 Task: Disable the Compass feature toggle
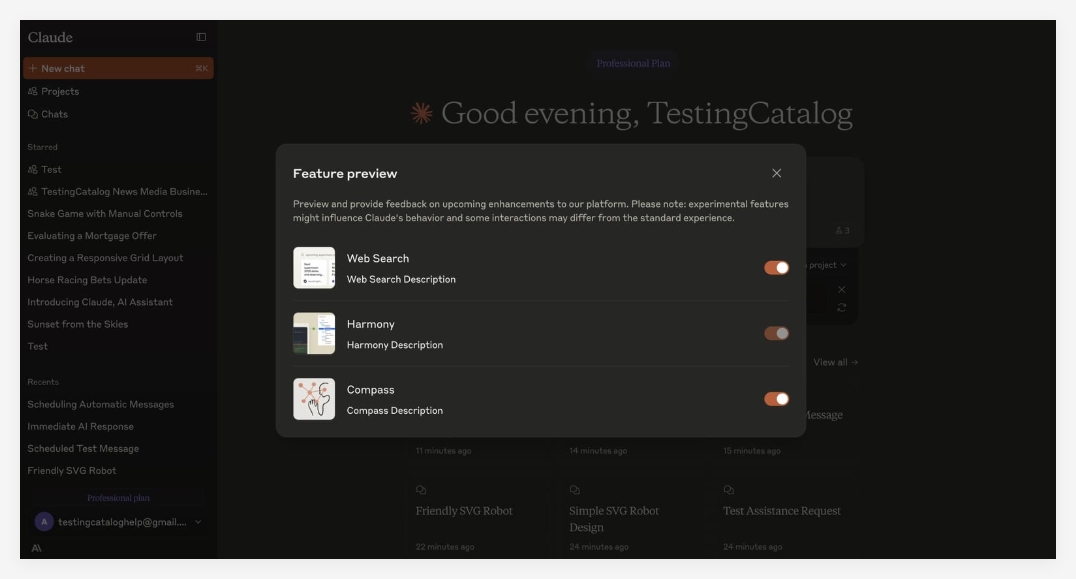coord(776,399)
